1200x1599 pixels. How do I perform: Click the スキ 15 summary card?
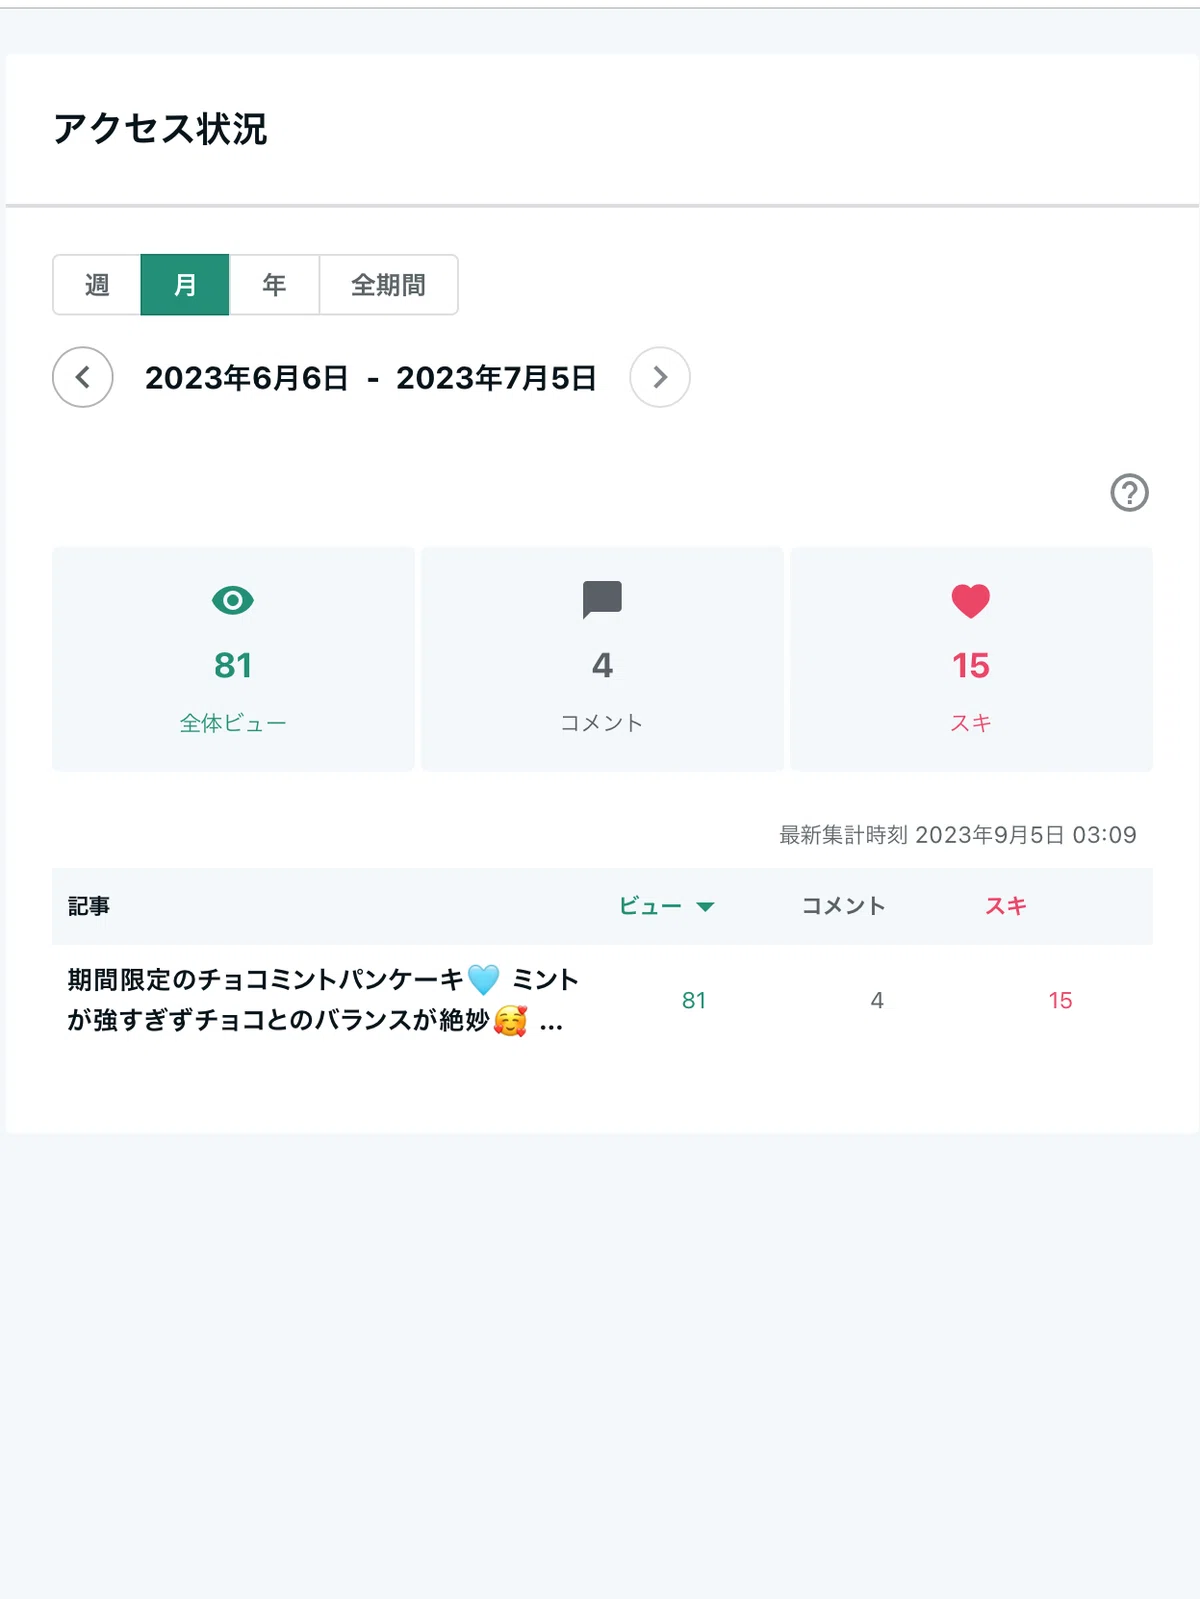click(x=971, y=659)
